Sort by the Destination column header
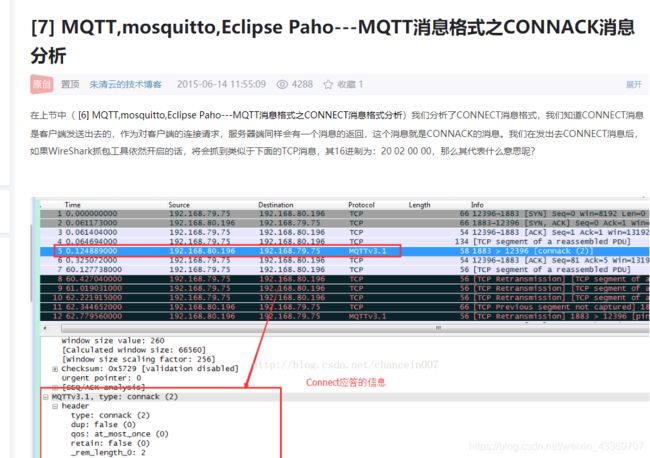This screenshot has height=458, width=650. (x=276, y=205)
